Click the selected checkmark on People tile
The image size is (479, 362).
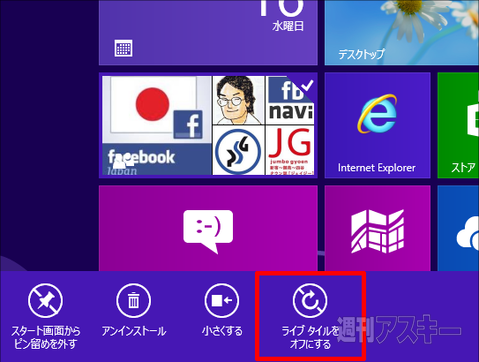coord(307,85)
